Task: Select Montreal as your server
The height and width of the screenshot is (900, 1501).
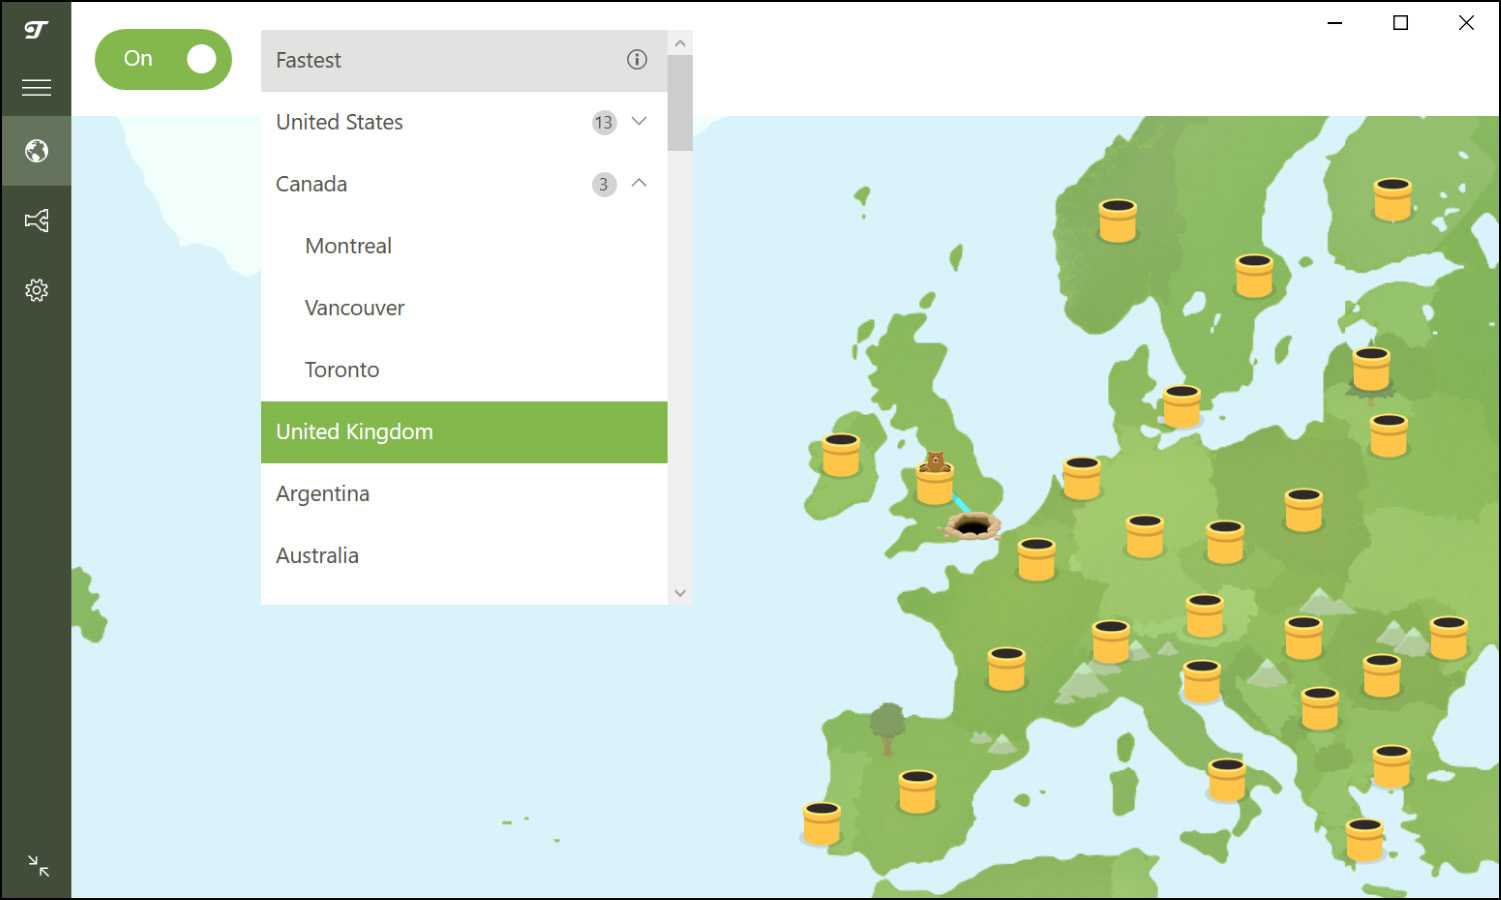Action: point(348,246)
